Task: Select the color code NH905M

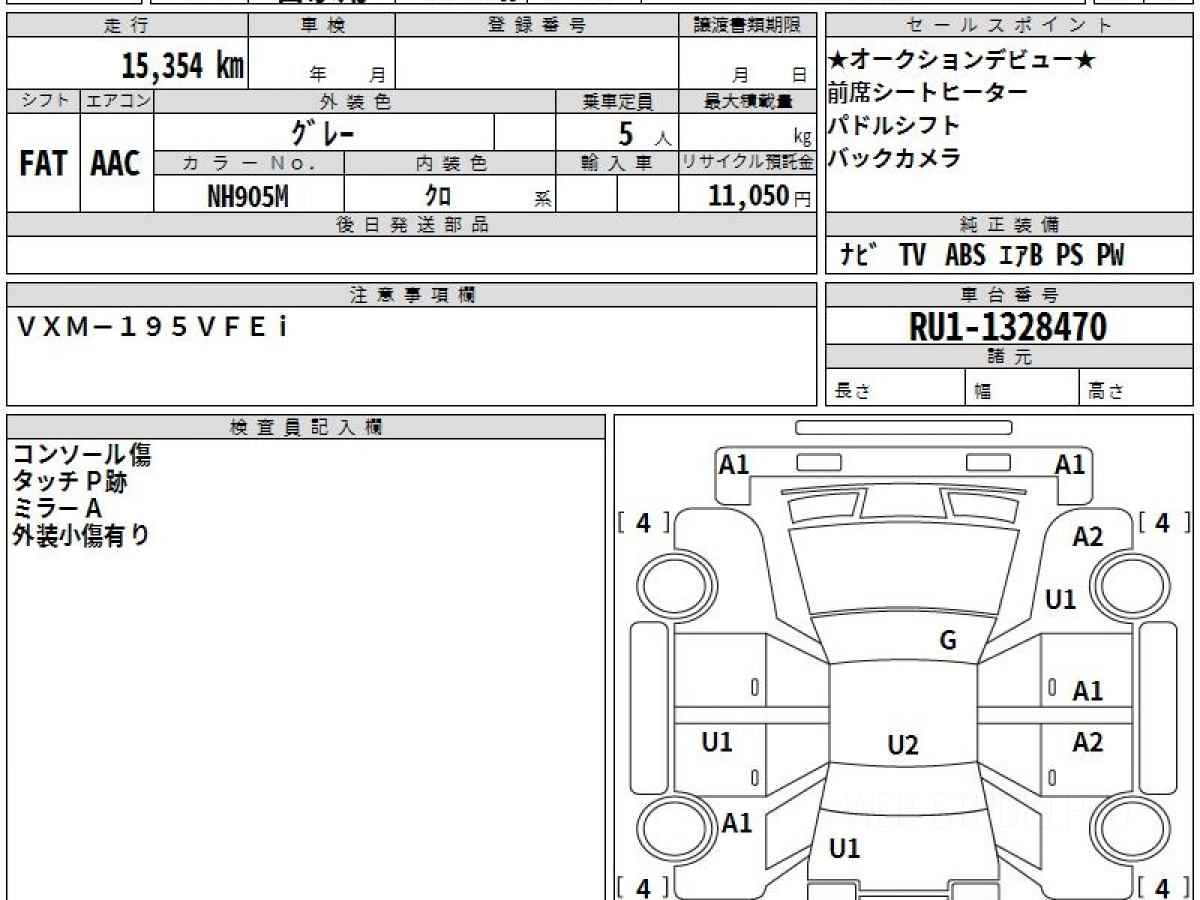Action: tap(248, 196)
